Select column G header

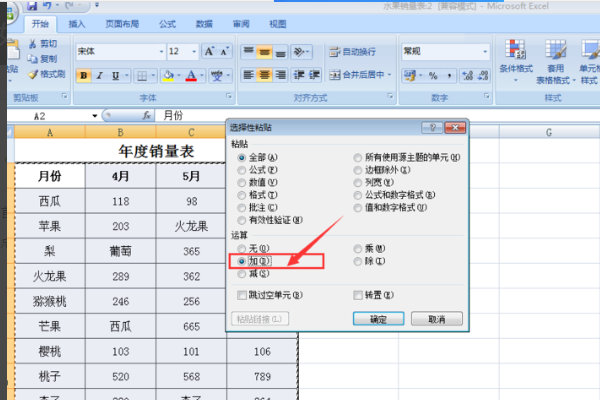pos(549,132)
